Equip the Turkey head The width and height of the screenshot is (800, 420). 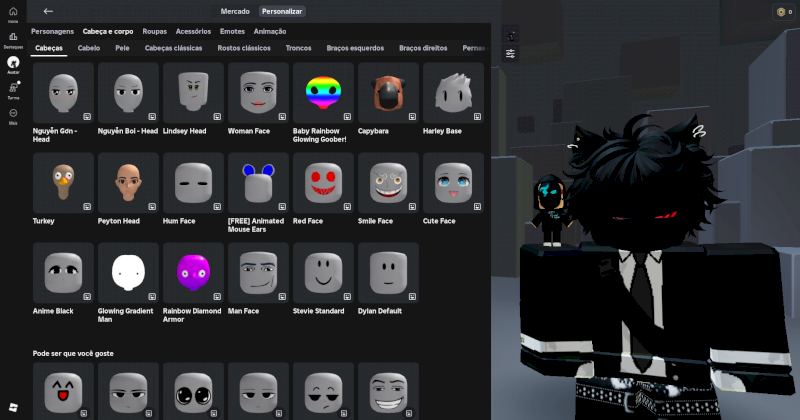click(x=63, y=183)
